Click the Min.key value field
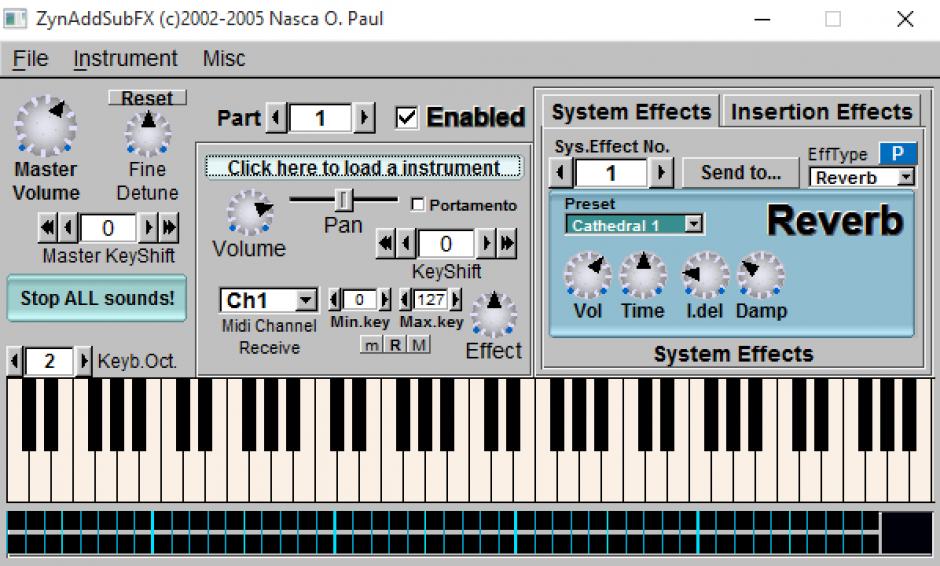This screenshot has height=566, width=940. coord(360,299)
